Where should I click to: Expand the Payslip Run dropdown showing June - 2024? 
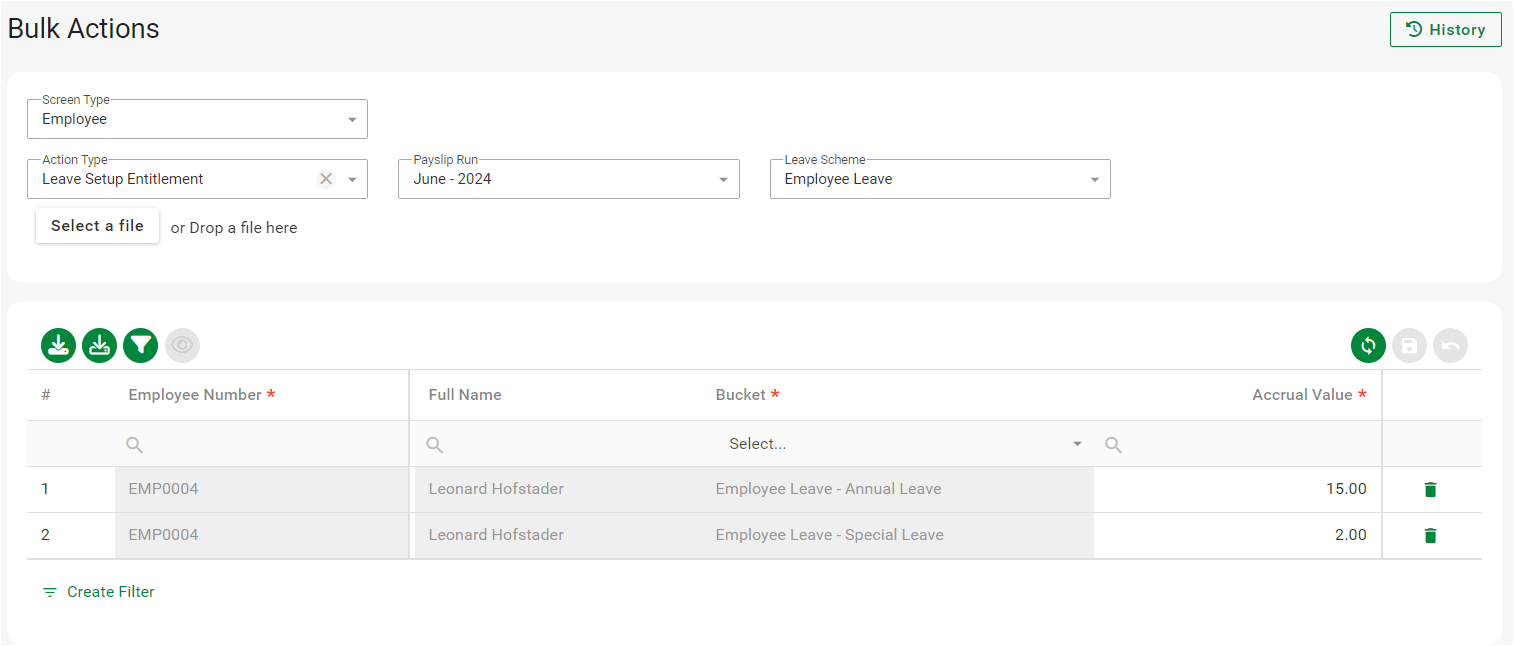[568, 179]
